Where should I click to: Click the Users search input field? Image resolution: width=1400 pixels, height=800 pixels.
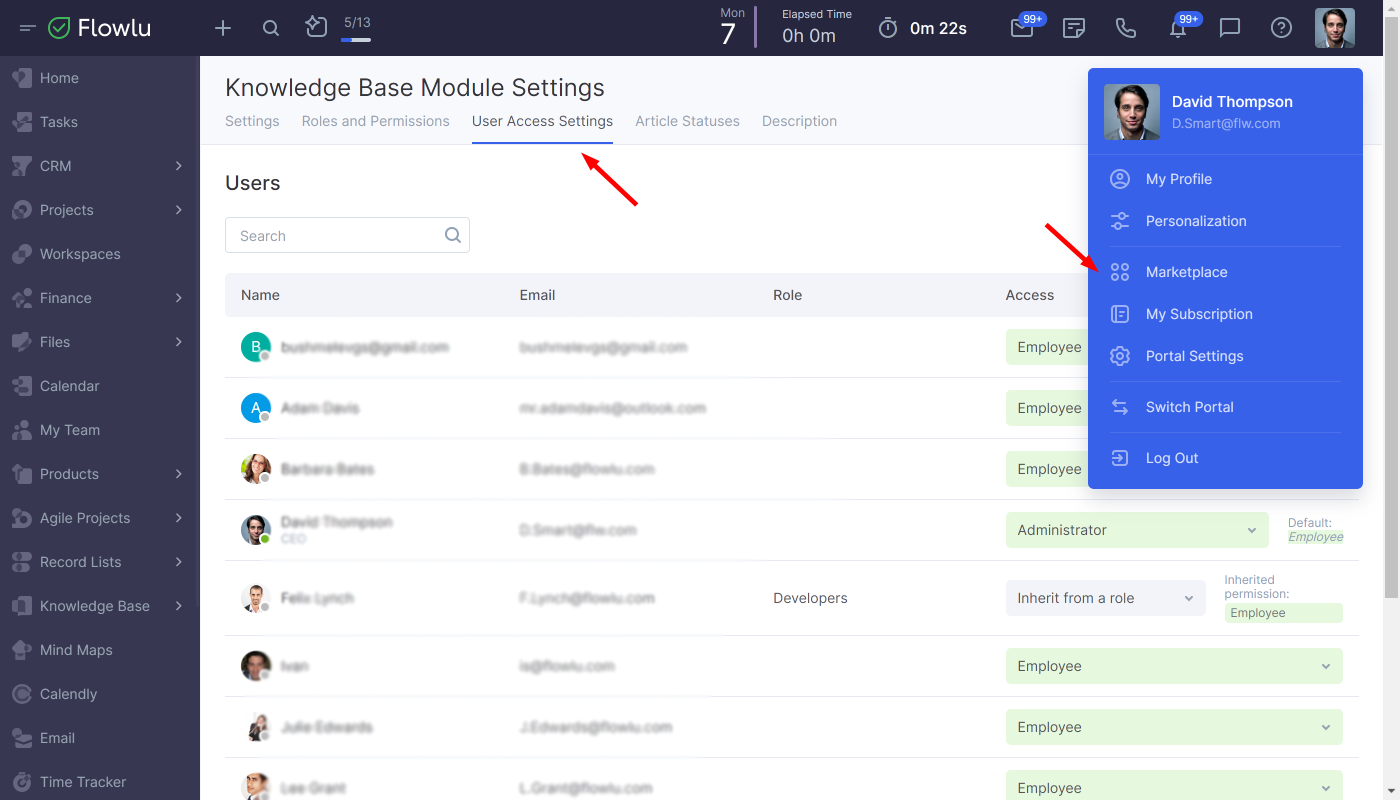click(347, 235)
